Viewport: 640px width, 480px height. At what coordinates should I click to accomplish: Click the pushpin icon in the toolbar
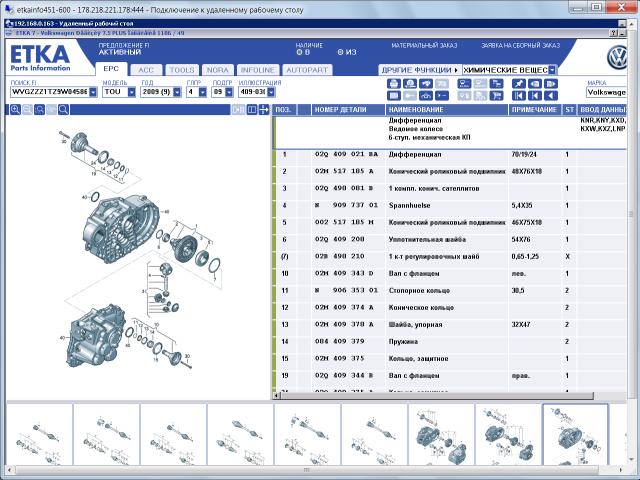[519, 84]
